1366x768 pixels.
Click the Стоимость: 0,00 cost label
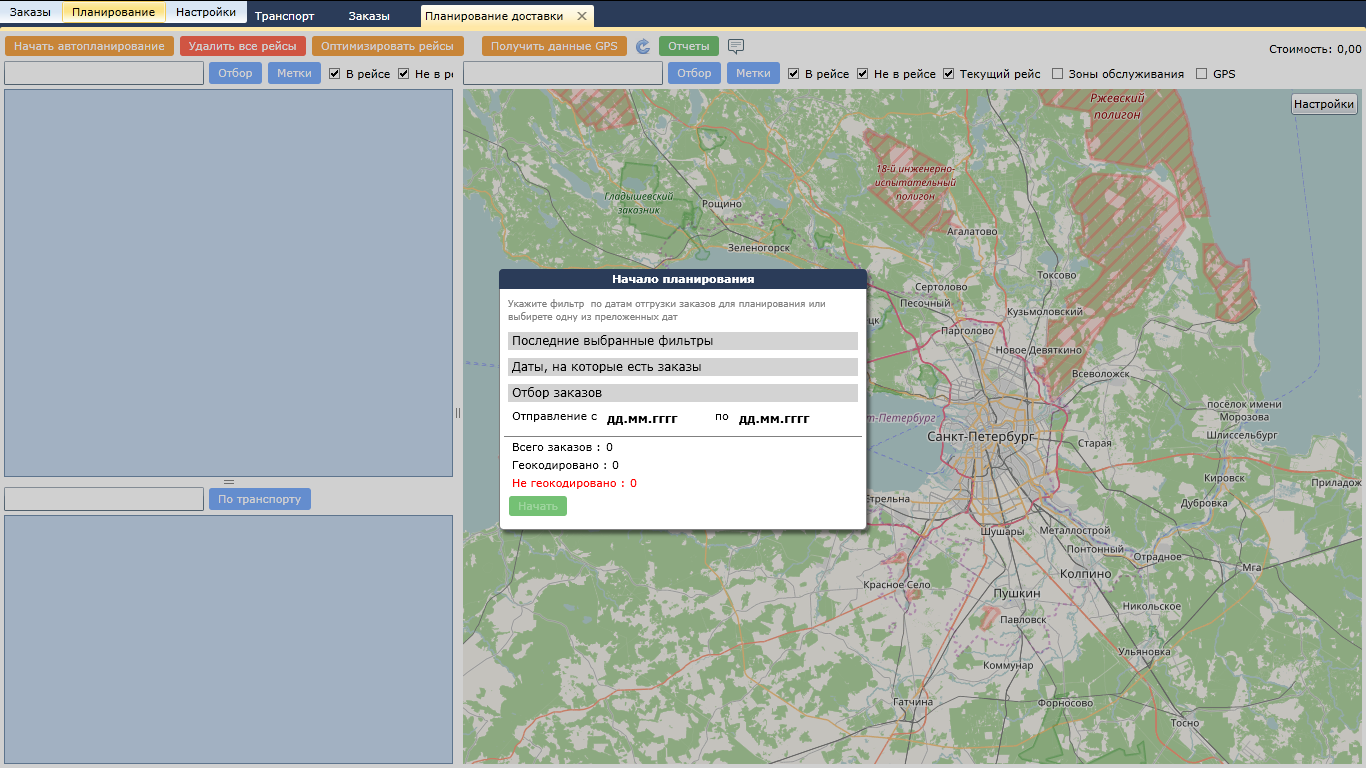pyautogui.click(x=1315, y=49)
